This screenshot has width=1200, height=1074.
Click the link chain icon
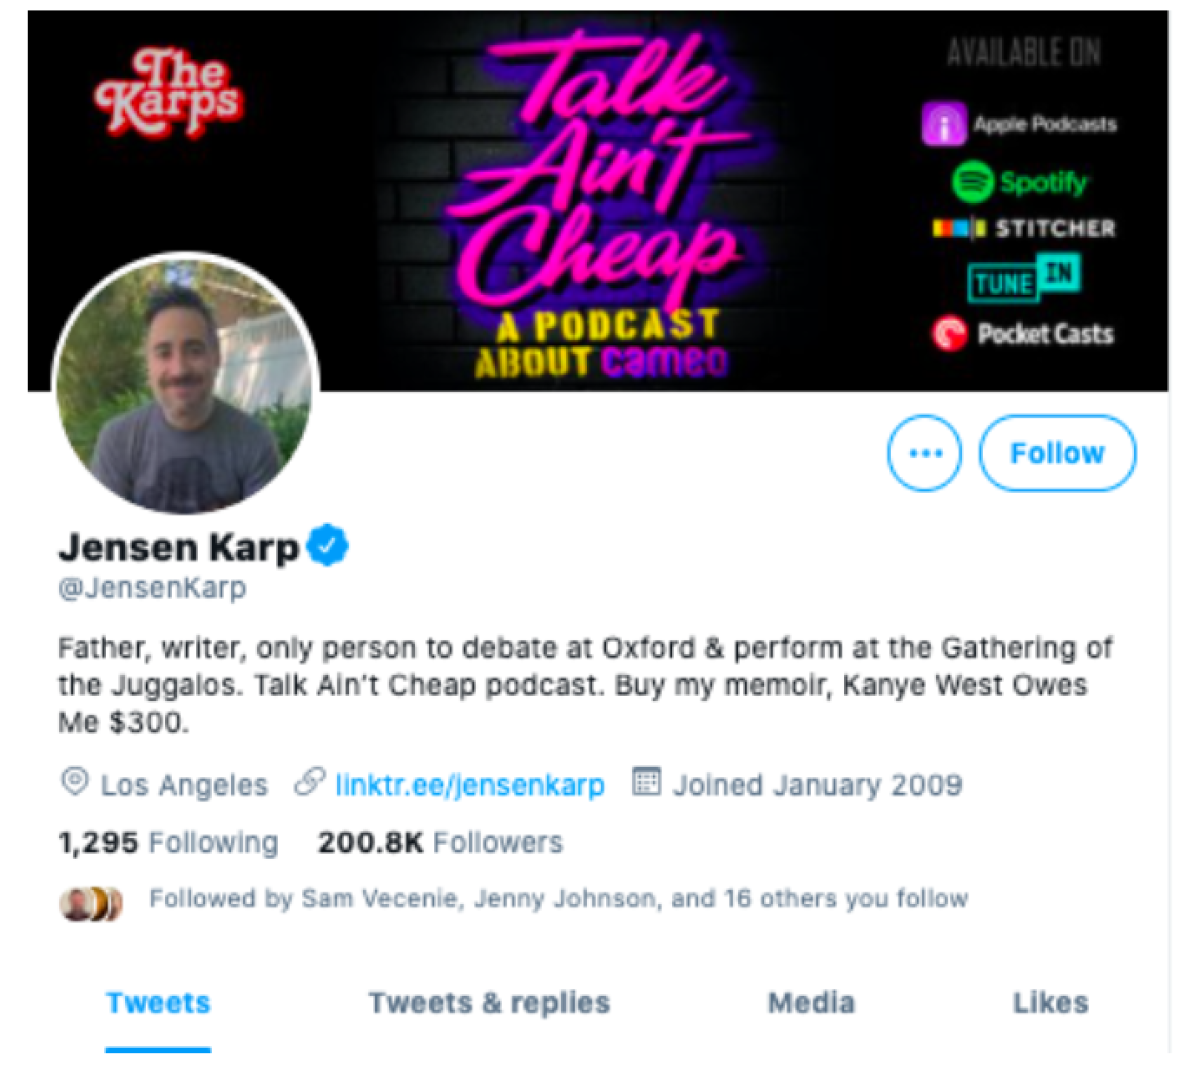click(x=309, y=782)
